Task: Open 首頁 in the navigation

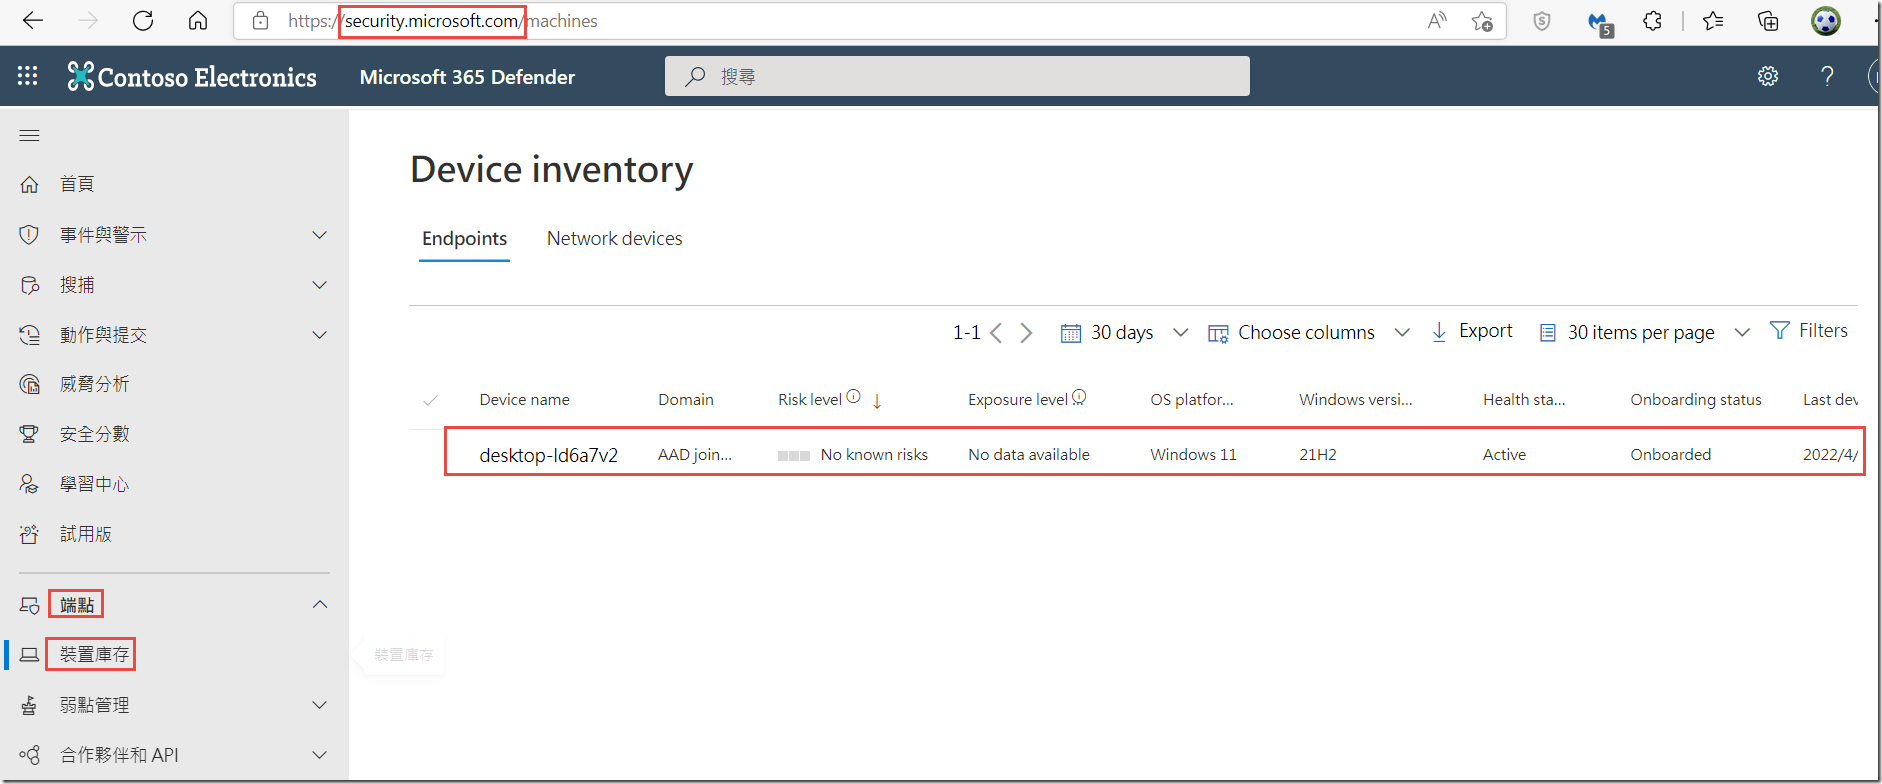Action: click(77, 184)
